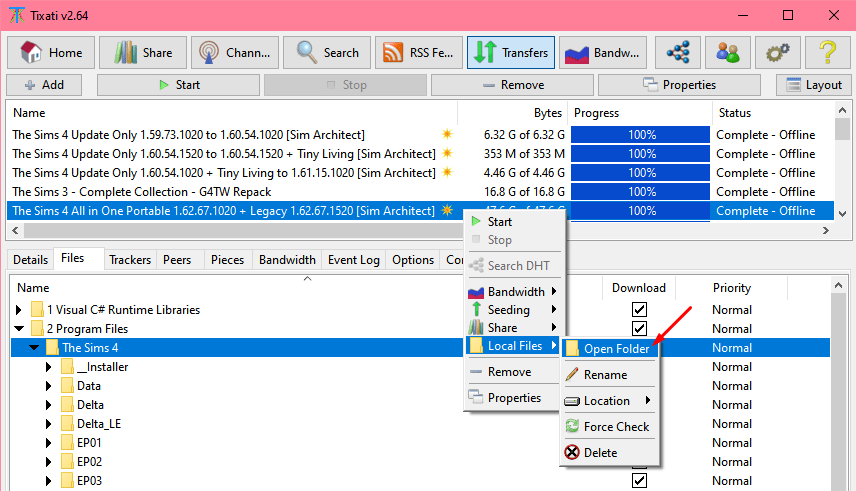Click the Layout button
856x491 pixels.
coord(813,85)
